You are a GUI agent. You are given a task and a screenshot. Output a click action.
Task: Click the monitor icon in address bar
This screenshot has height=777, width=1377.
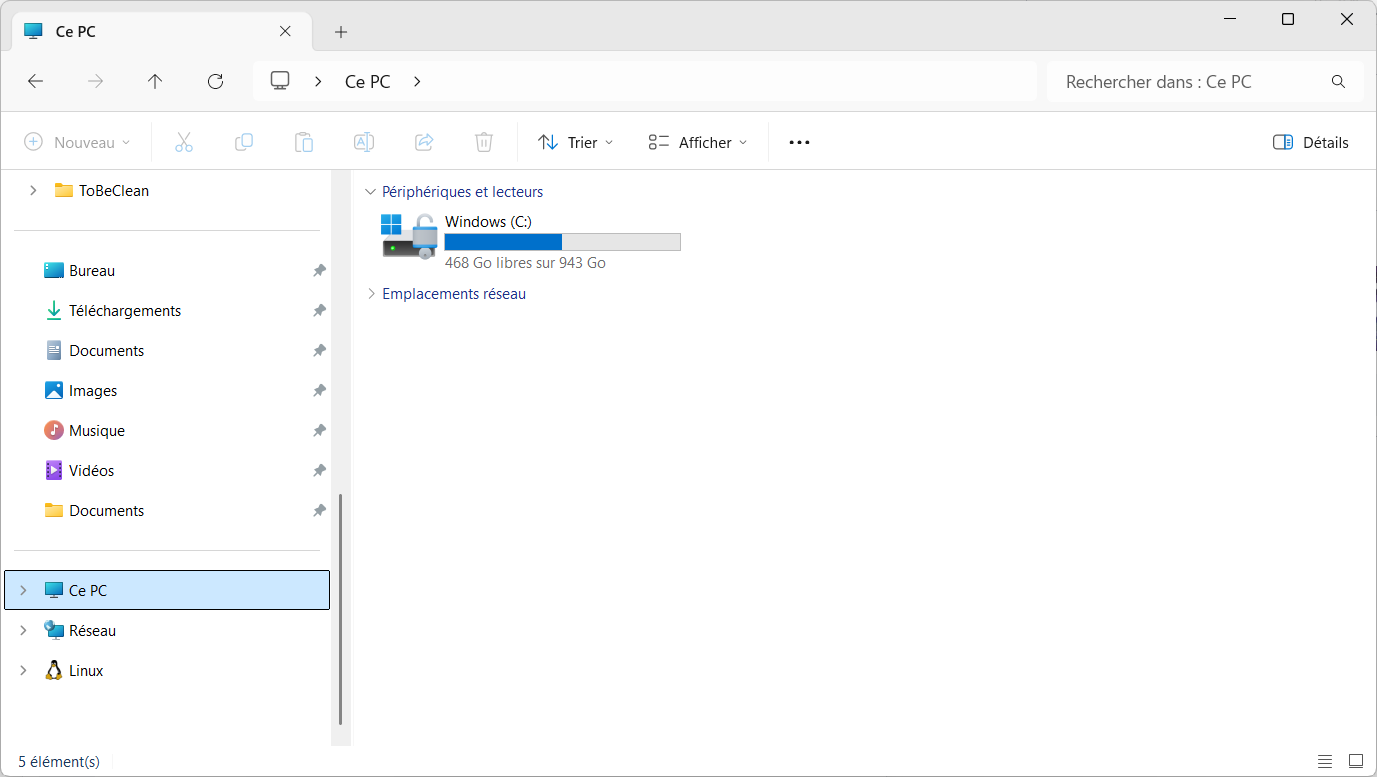(280, 81)
